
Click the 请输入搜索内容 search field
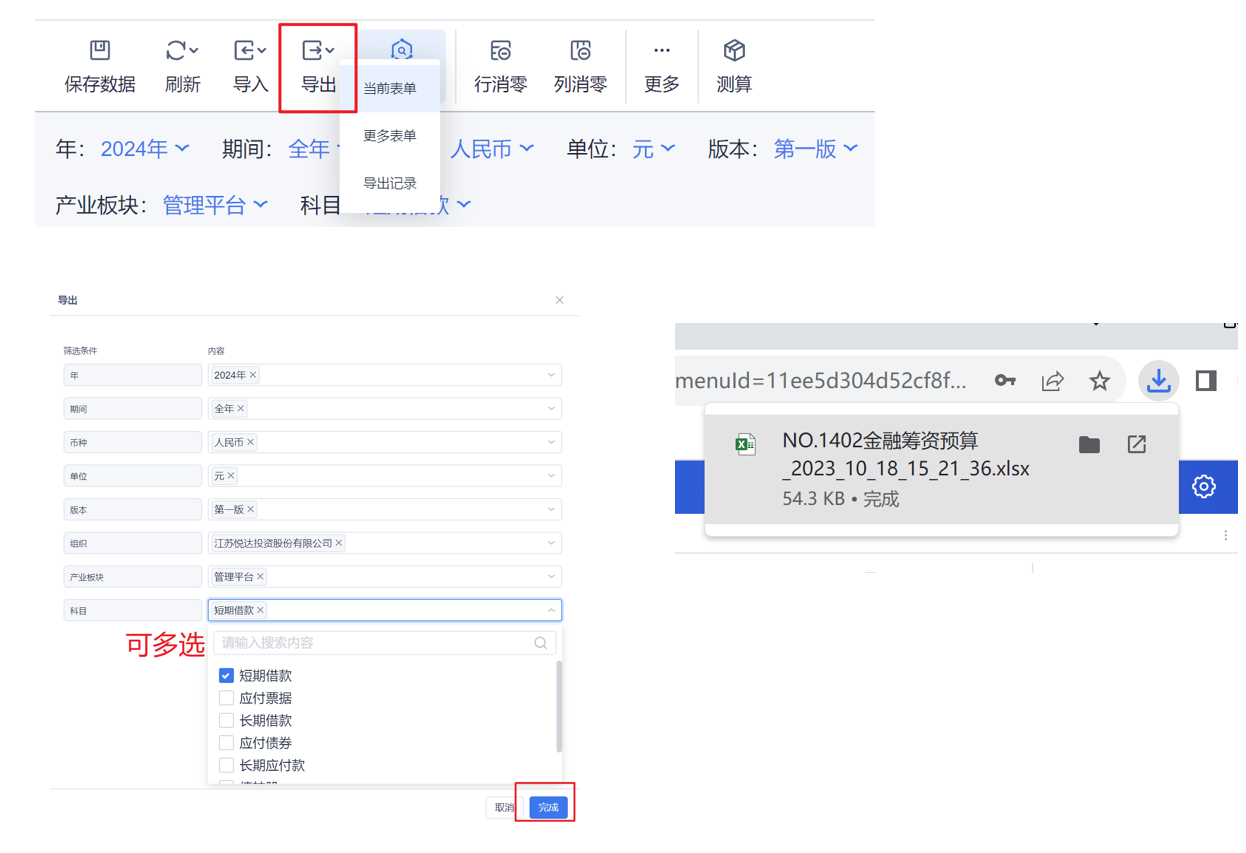[x=375, y=643]
